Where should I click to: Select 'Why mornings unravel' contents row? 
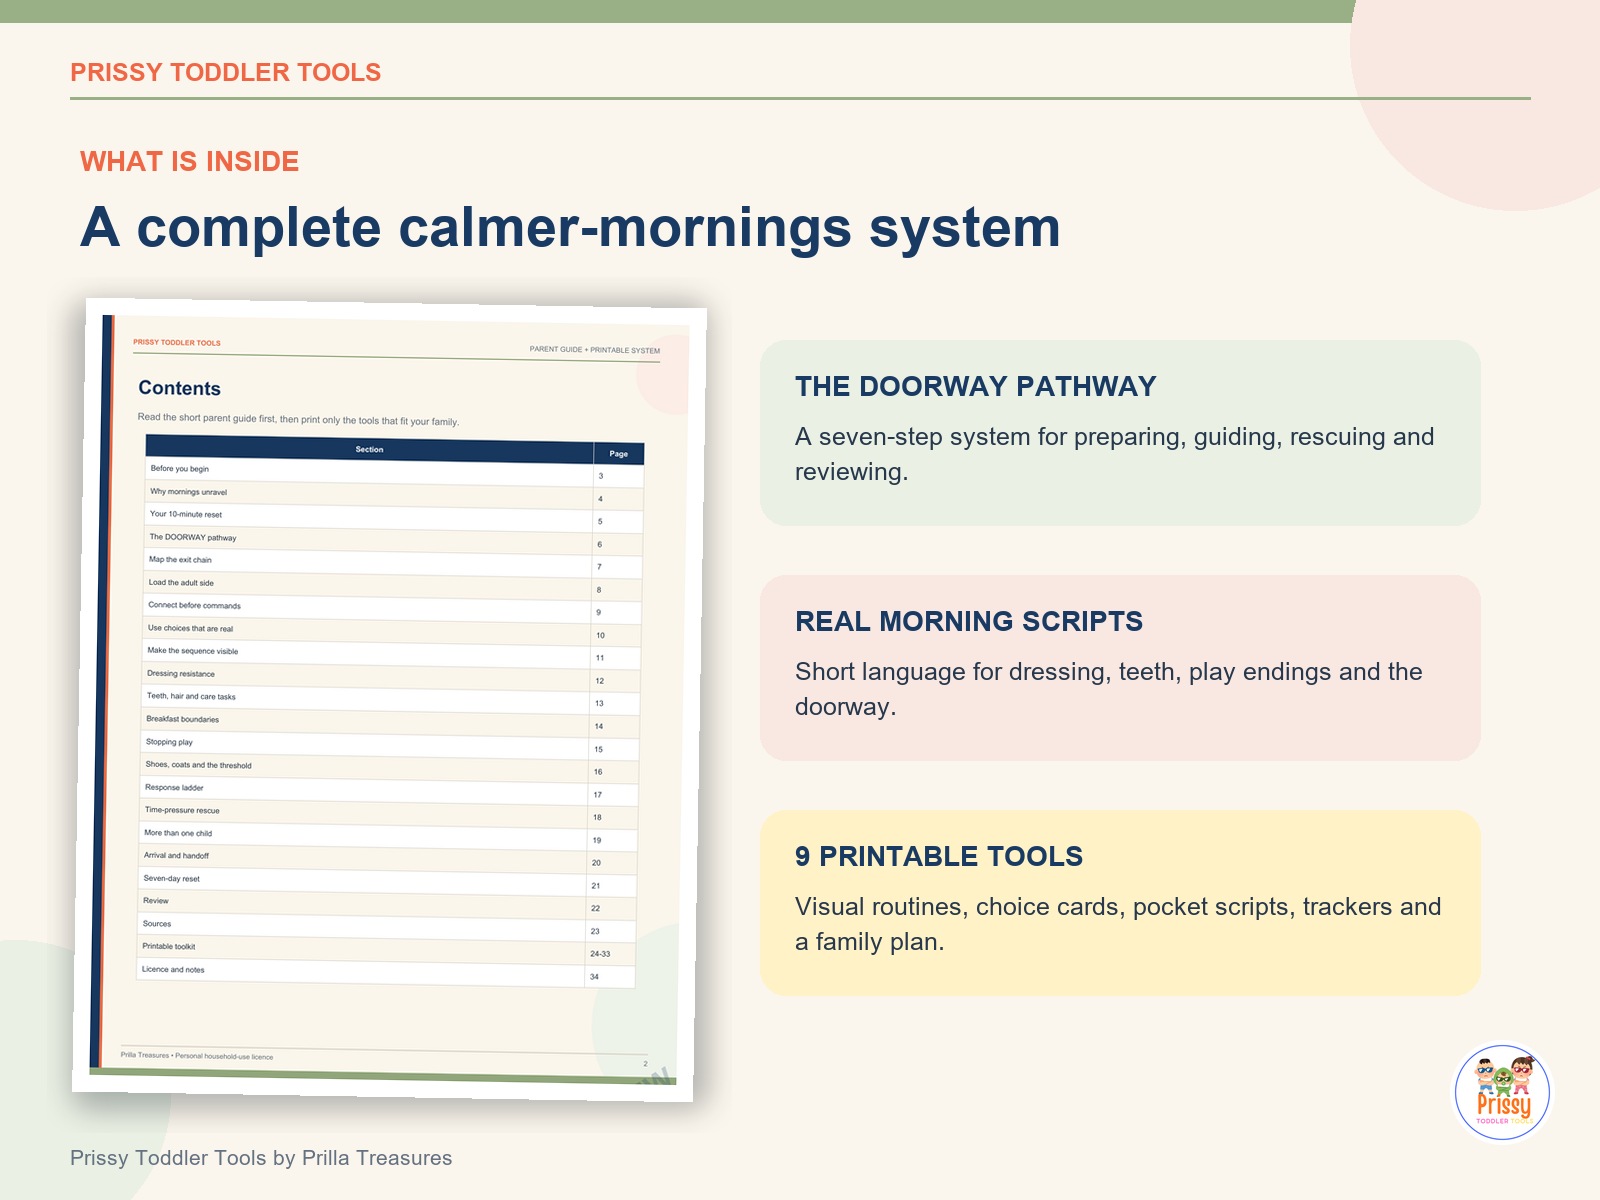394,495
